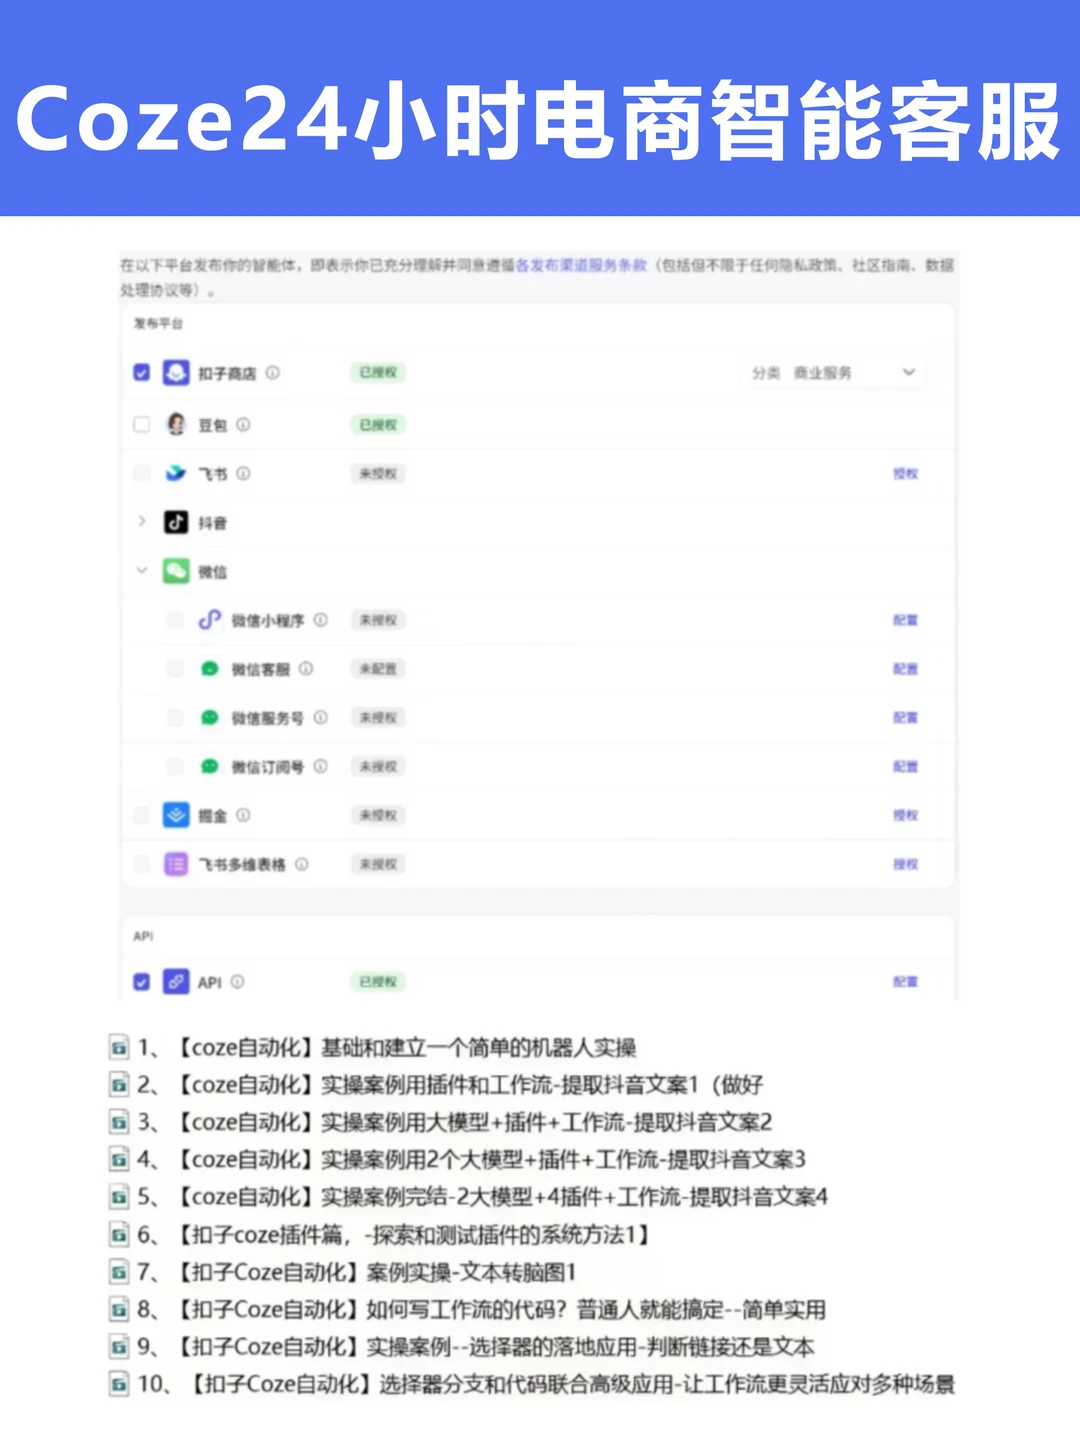Click the 掘金 platform icon
Screen dimensions: 1080x1440
(x=176, y=815)
